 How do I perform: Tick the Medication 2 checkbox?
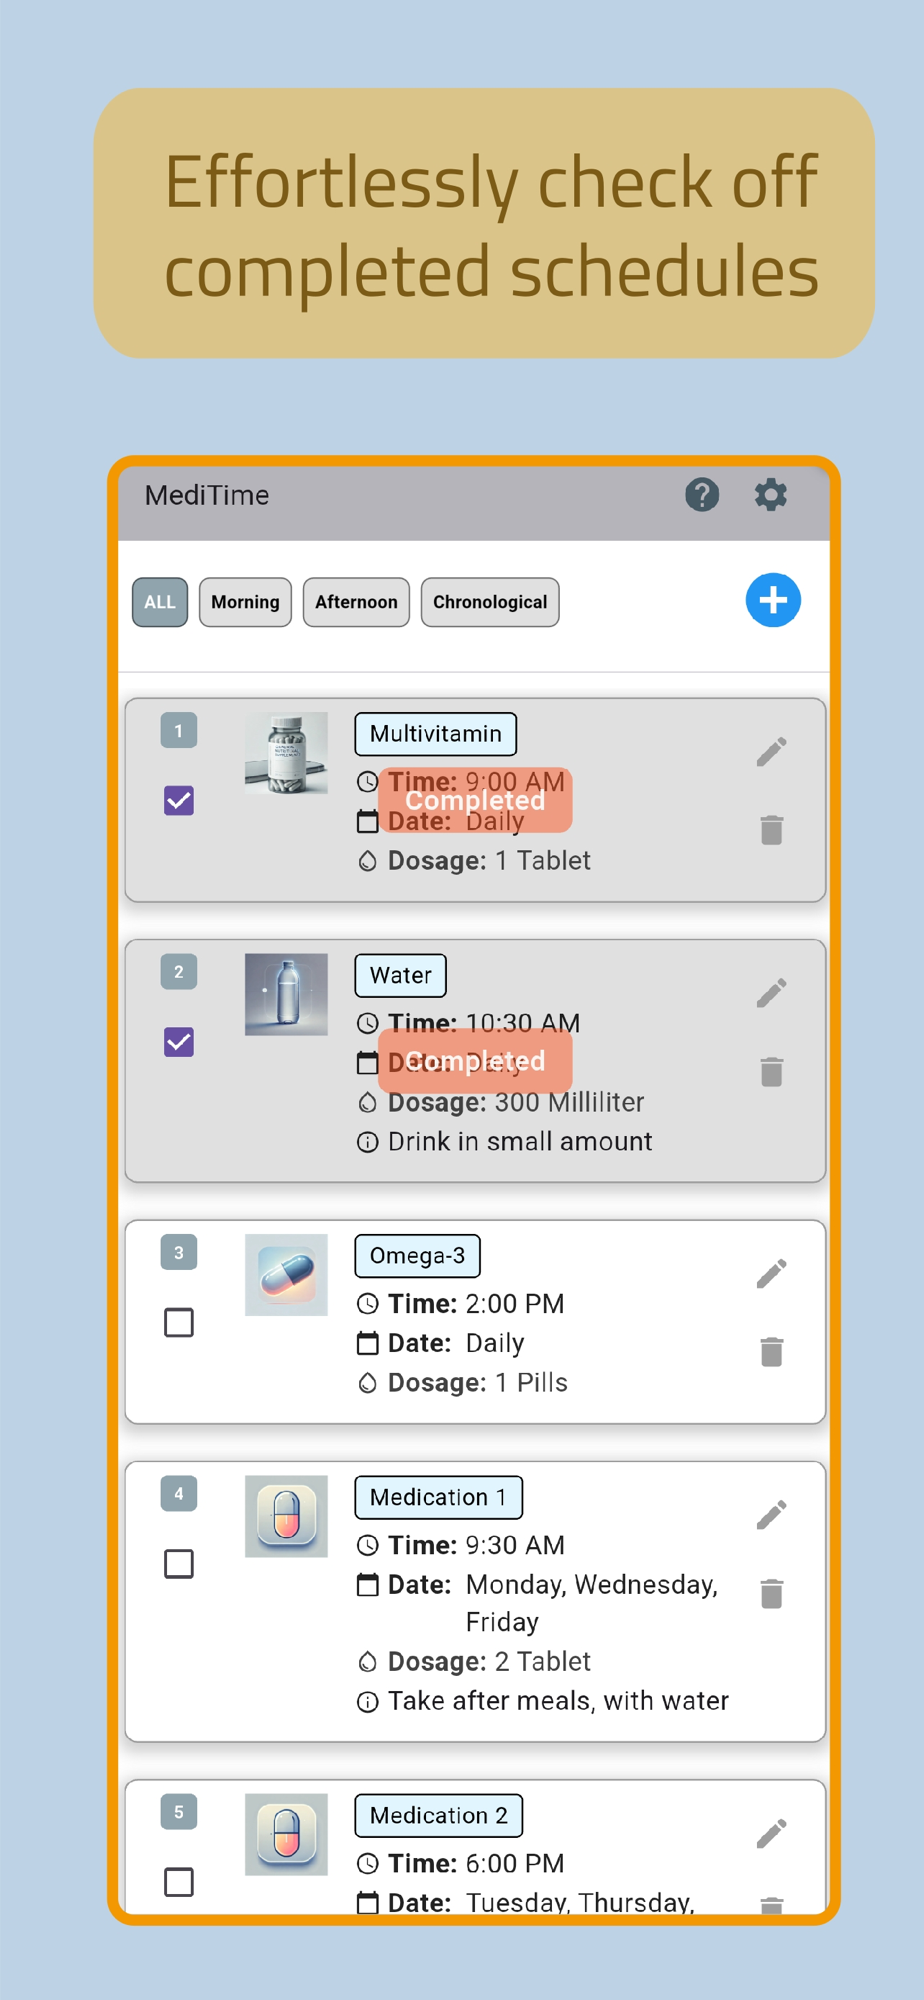[179, 1882]
